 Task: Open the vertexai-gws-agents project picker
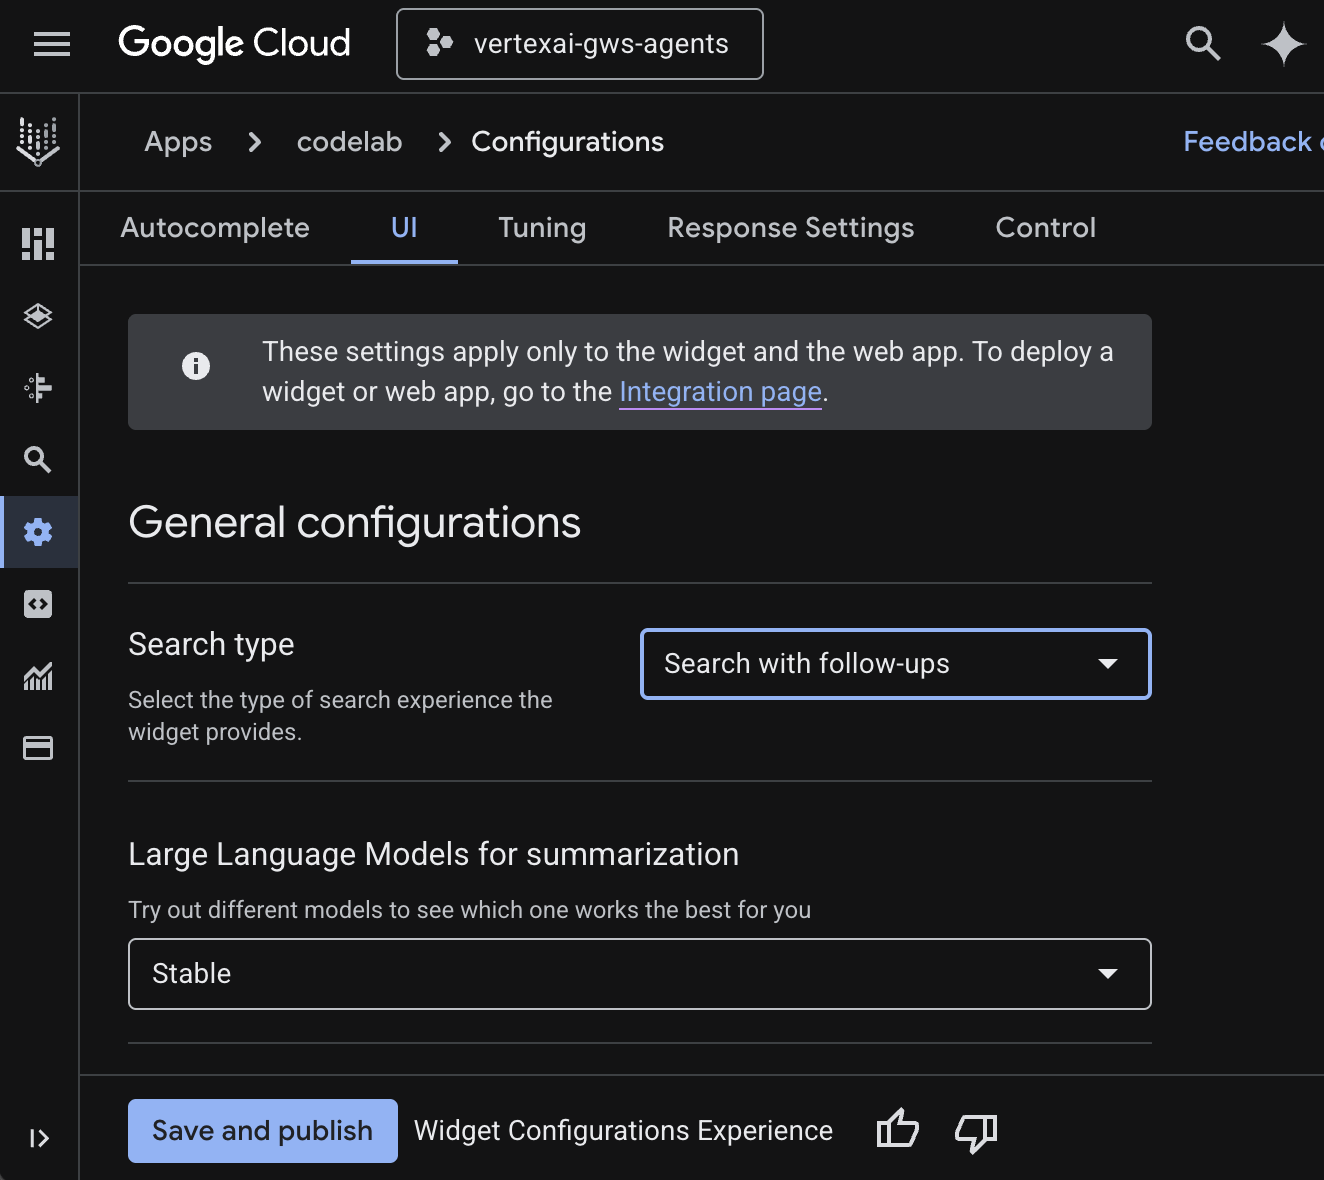pyautogui.click(x=580, y=44)
